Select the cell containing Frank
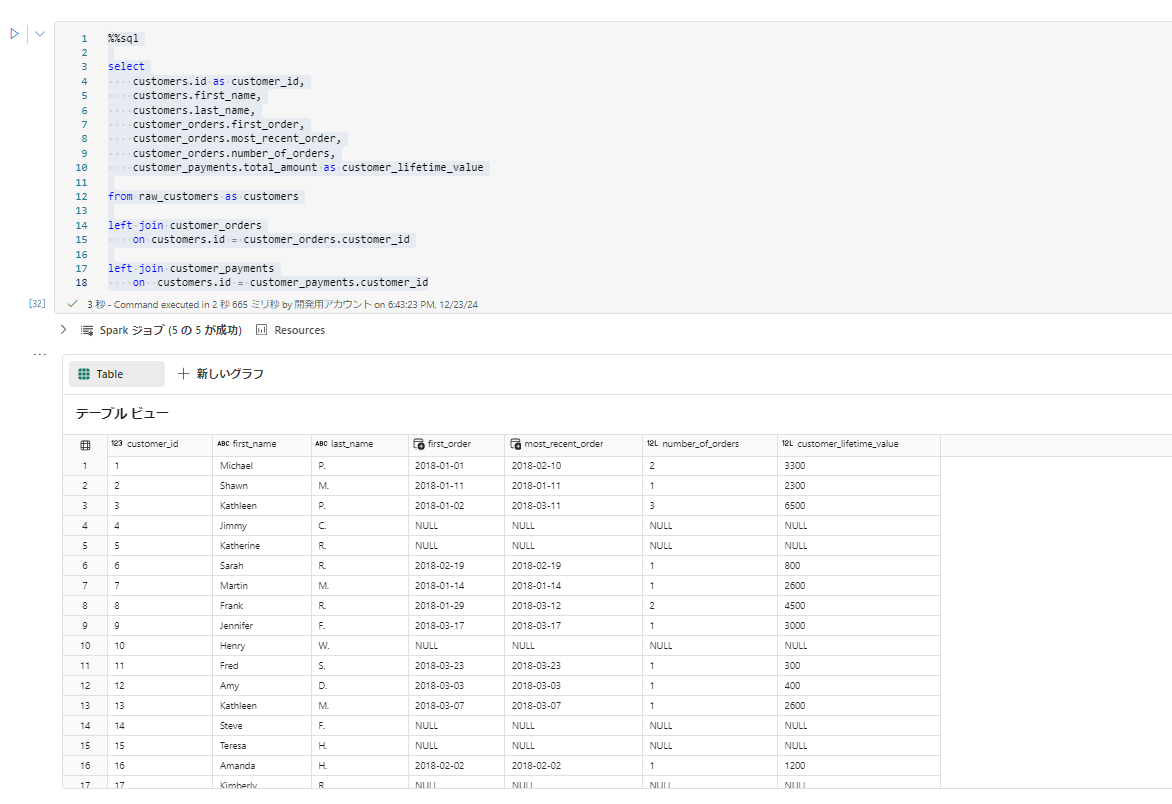This screenshot has height=804, width=1172. [x=262, y=606]
